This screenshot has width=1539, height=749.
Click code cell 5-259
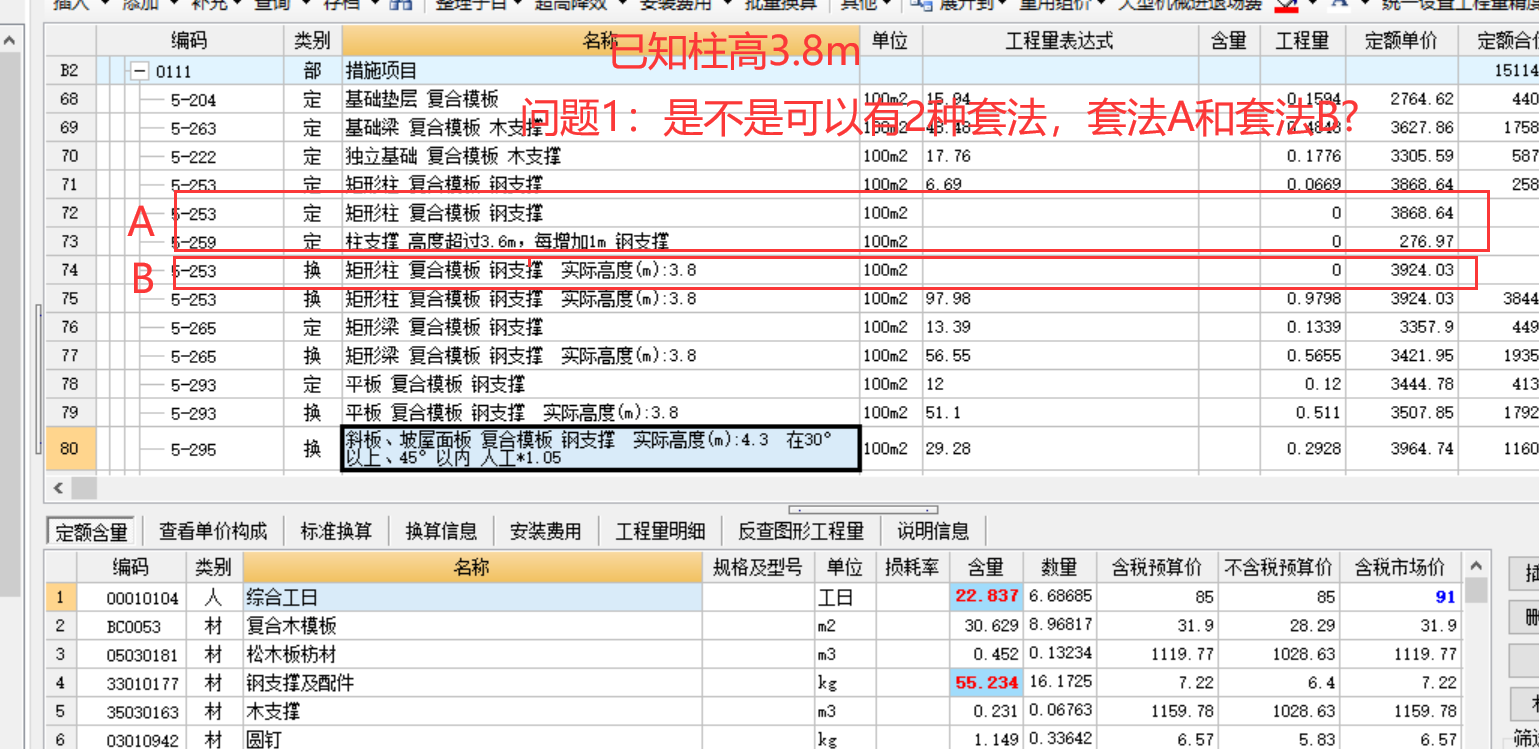[193, 242]
